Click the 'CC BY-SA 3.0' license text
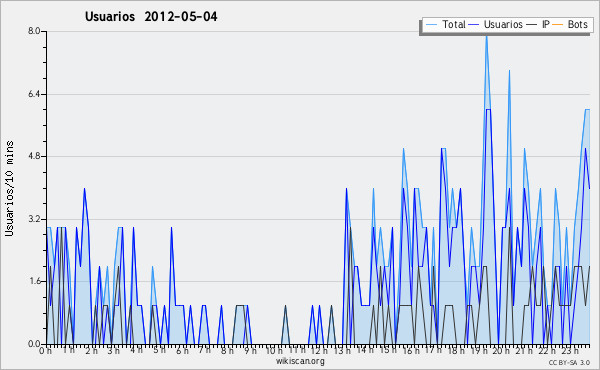 click(569, 363)
